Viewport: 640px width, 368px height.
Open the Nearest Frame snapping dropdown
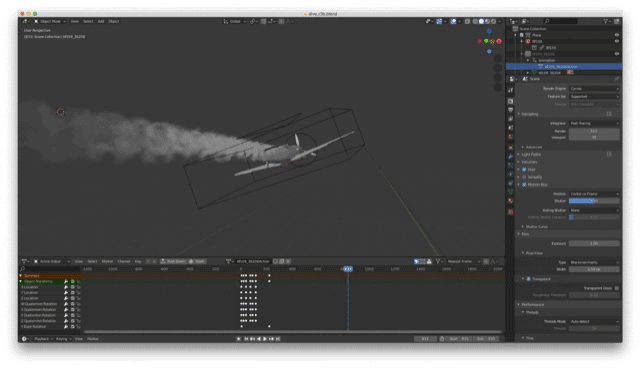coord(463,261)
